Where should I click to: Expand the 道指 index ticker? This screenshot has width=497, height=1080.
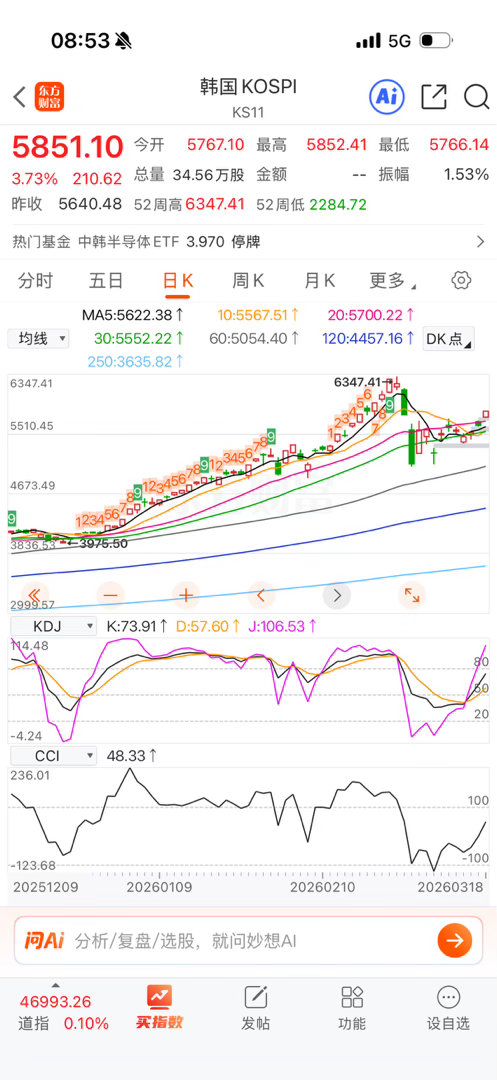pos(56,985)
